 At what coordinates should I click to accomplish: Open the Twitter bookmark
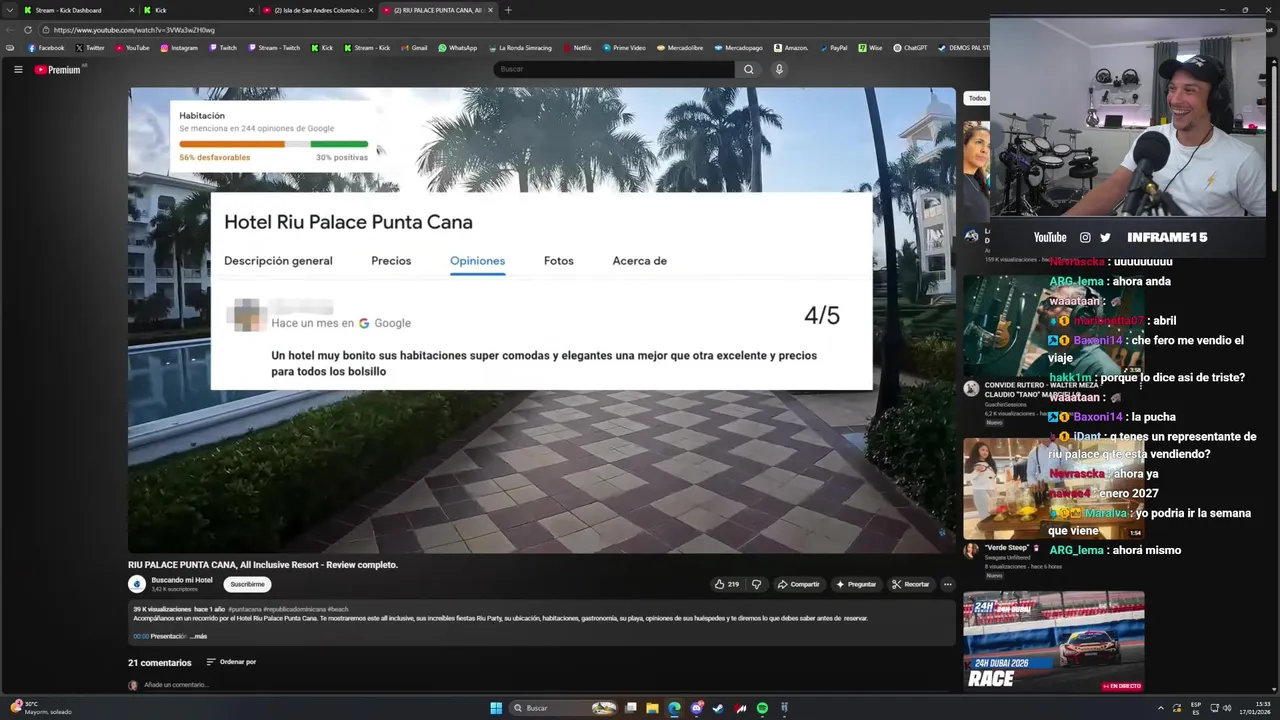point(90,48)
